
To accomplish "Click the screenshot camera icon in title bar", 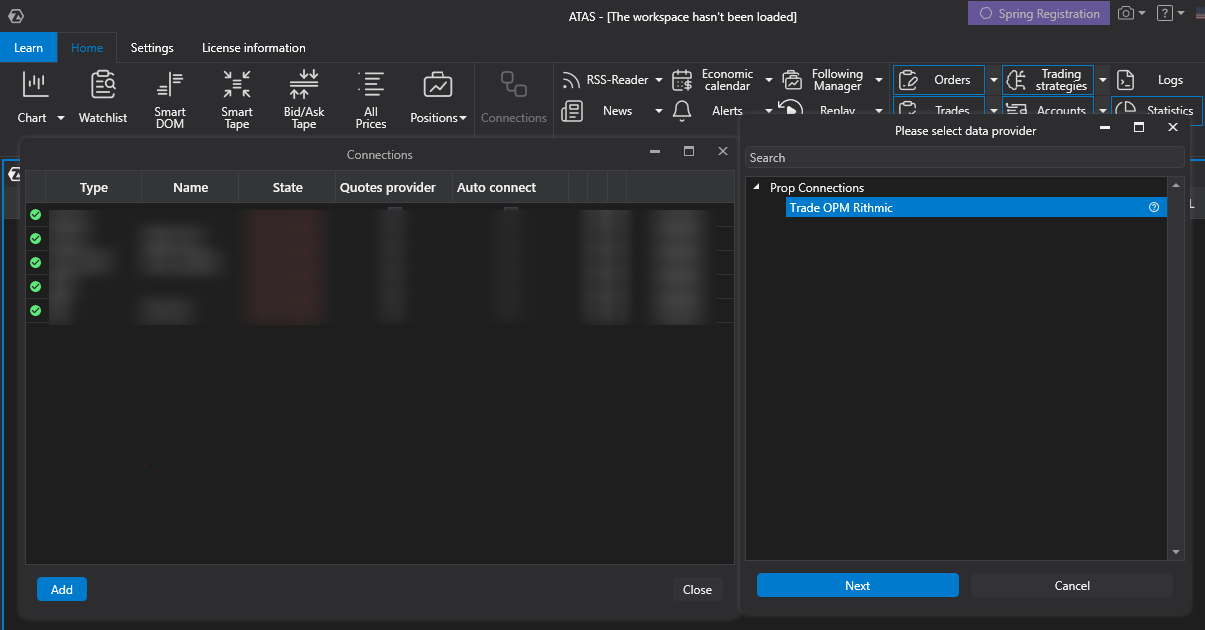I will coord(1127,13).
